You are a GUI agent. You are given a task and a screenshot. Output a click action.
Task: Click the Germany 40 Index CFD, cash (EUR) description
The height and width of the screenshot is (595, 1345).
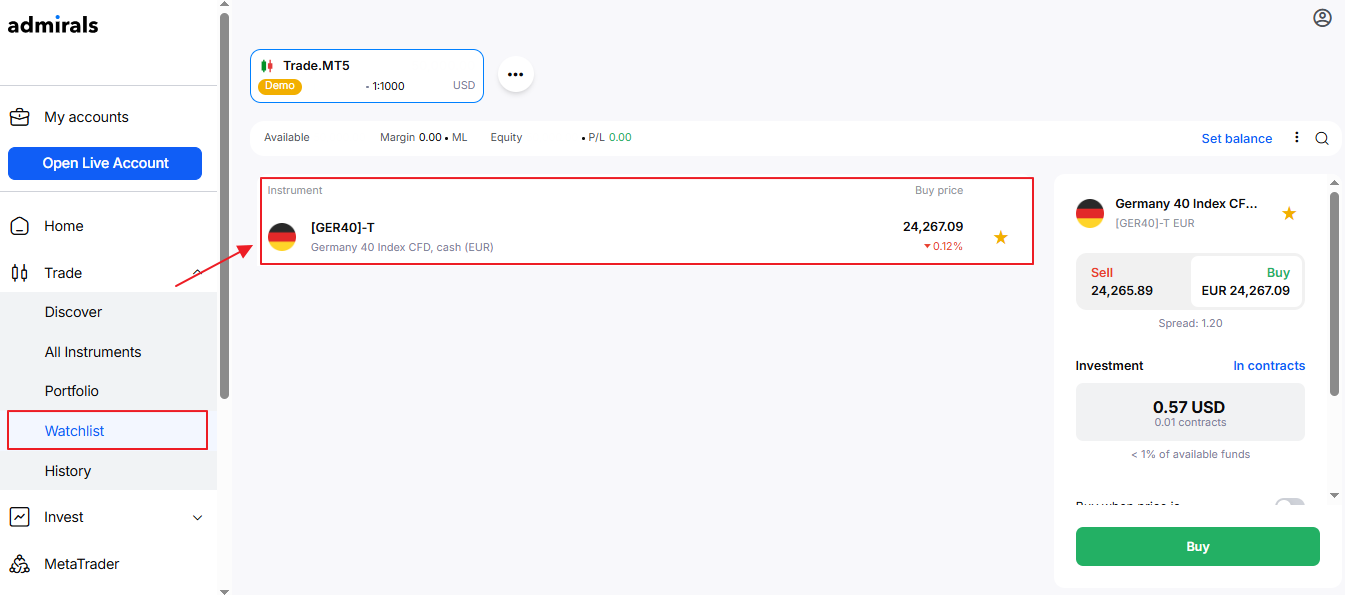(x=402, y=247)
